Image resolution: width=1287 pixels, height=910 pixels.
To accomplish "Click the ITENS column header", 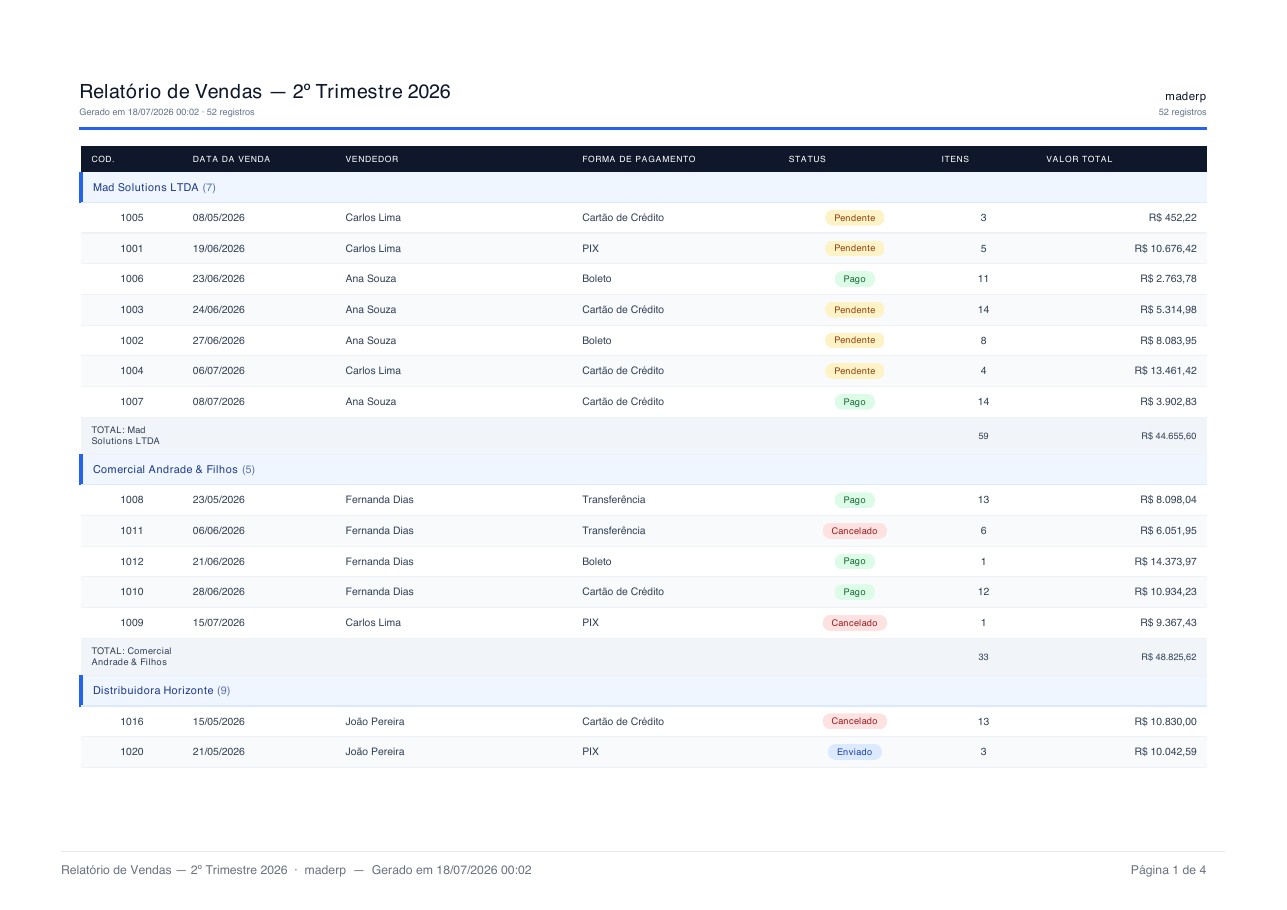I will coord(955,159).
